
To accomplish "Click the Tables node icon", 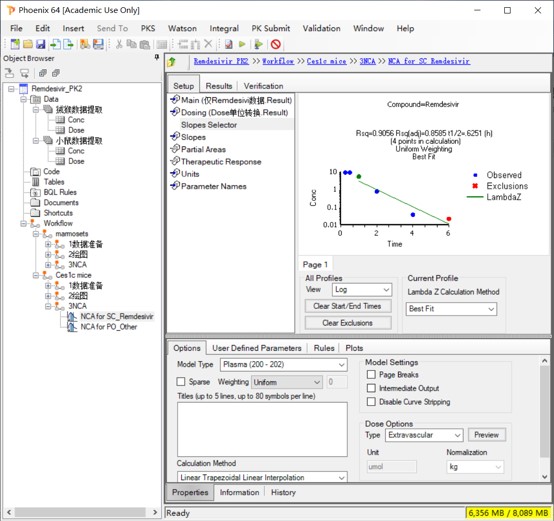I will (36, 182).
